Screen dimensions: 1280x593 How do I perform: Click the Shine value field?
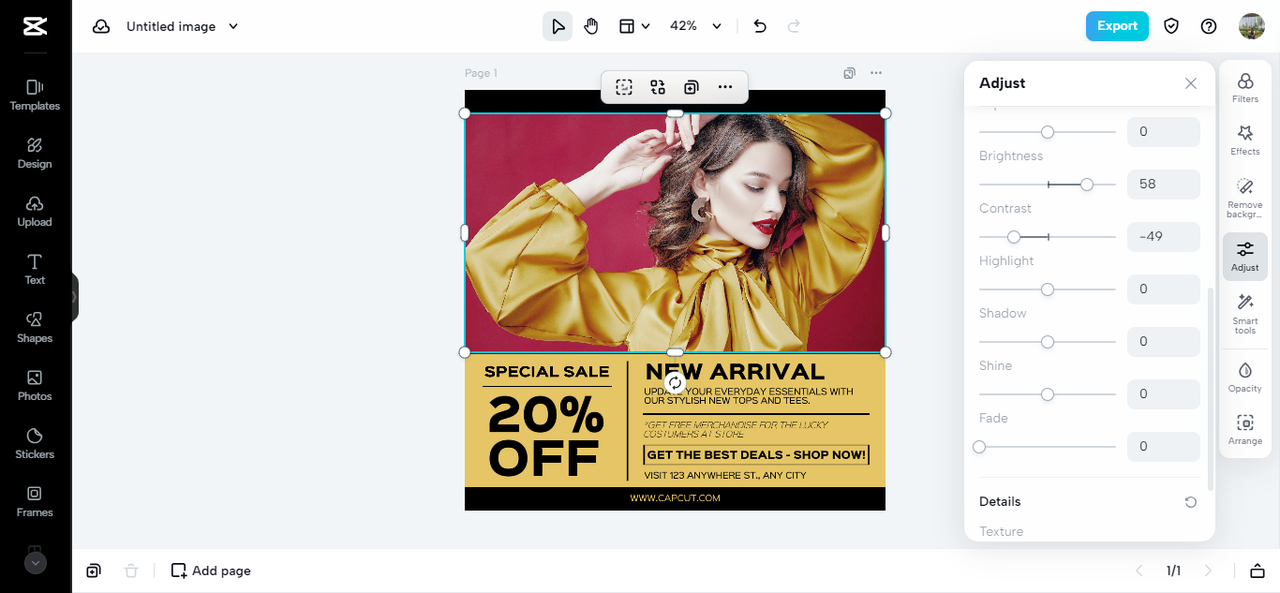coord(1163,394)
